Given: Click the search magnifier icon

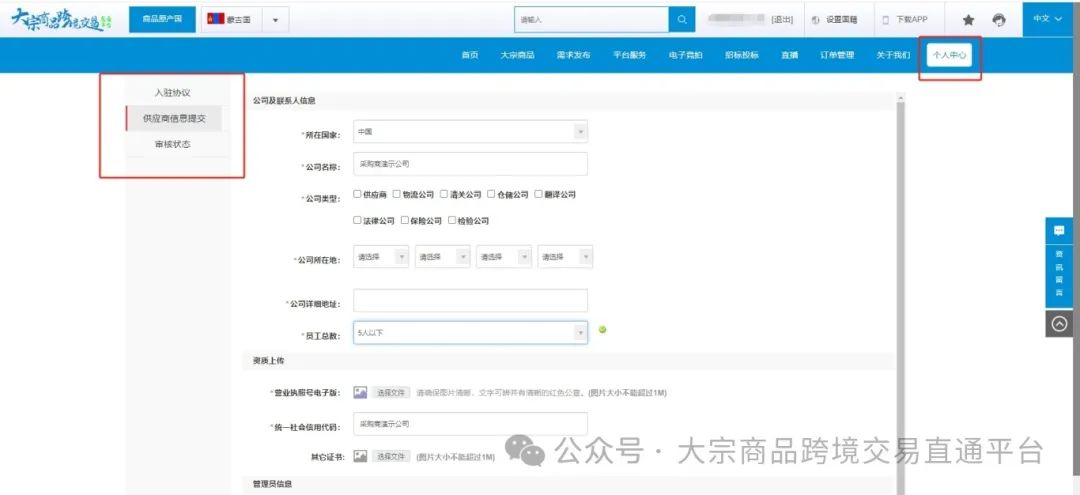Looking at the screenshot, I should tap(681, 20).
